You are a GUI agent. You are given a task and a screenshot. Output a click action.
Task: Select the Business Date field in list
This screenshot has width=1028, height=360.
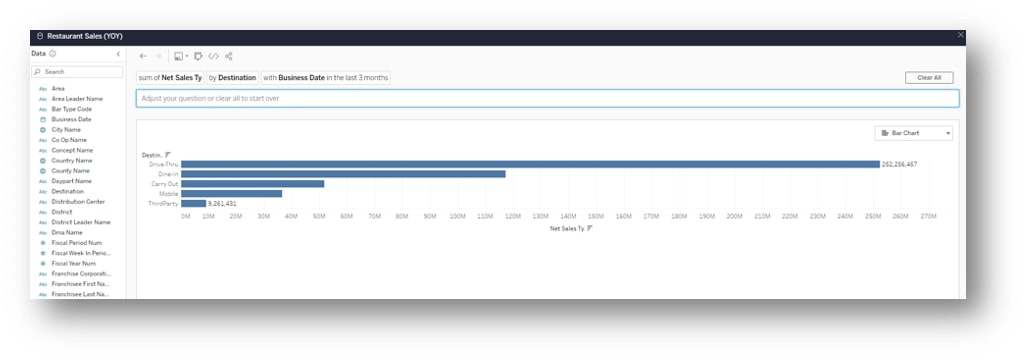point(71,119)
